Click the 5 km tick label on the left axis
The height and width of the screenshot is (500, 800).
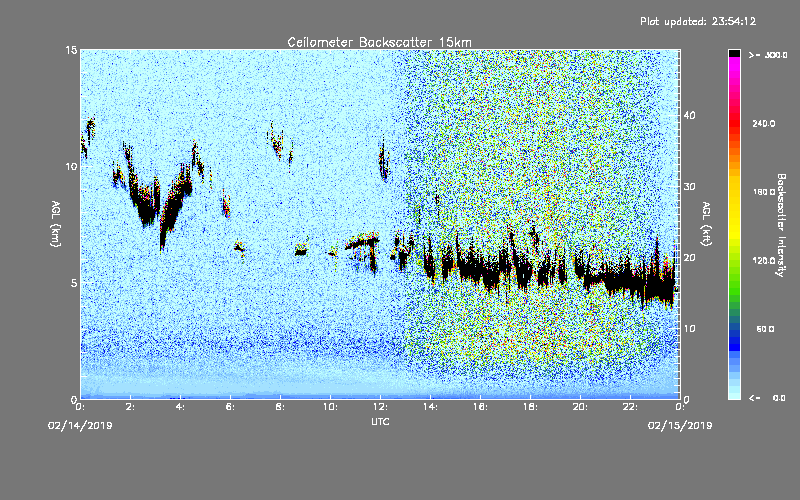pyautogui.click(x=74, y=283)
